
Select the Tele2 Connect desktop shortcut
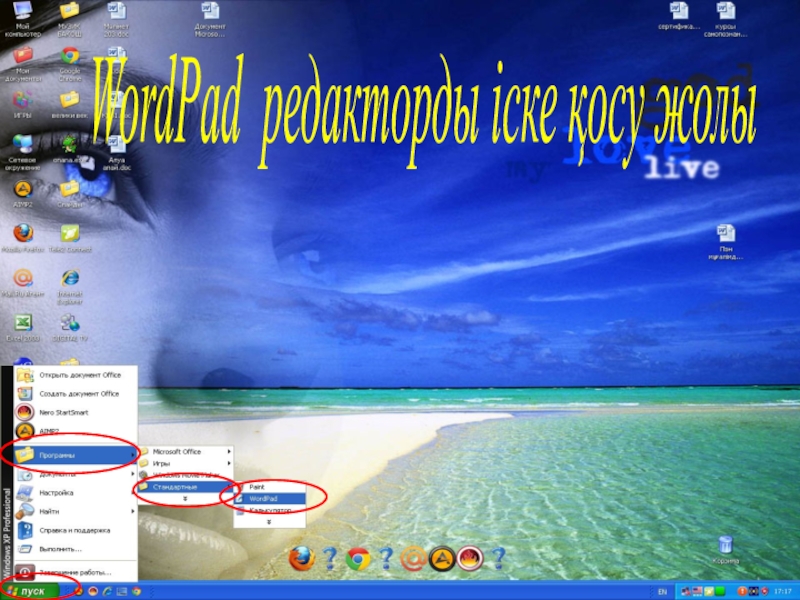(70, 238)
